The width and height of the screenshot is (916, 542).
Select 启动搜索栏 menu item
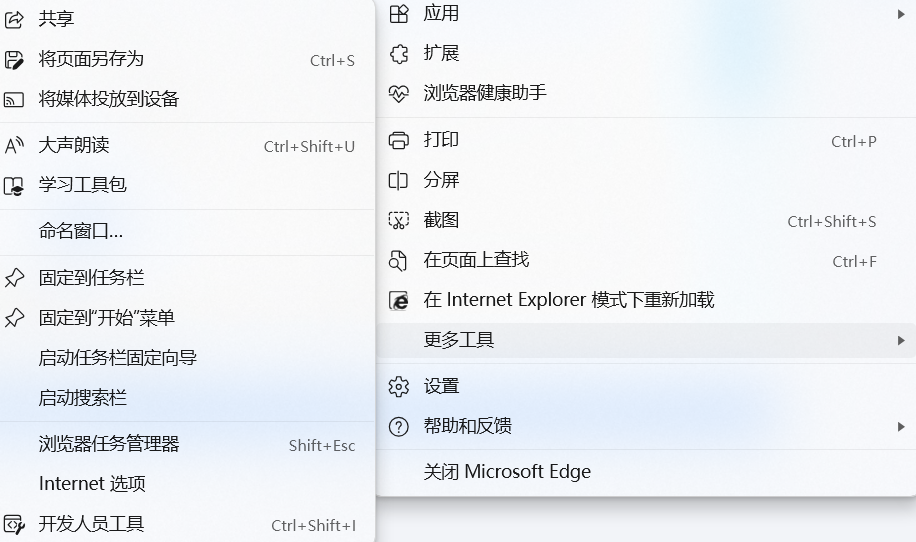187,398
